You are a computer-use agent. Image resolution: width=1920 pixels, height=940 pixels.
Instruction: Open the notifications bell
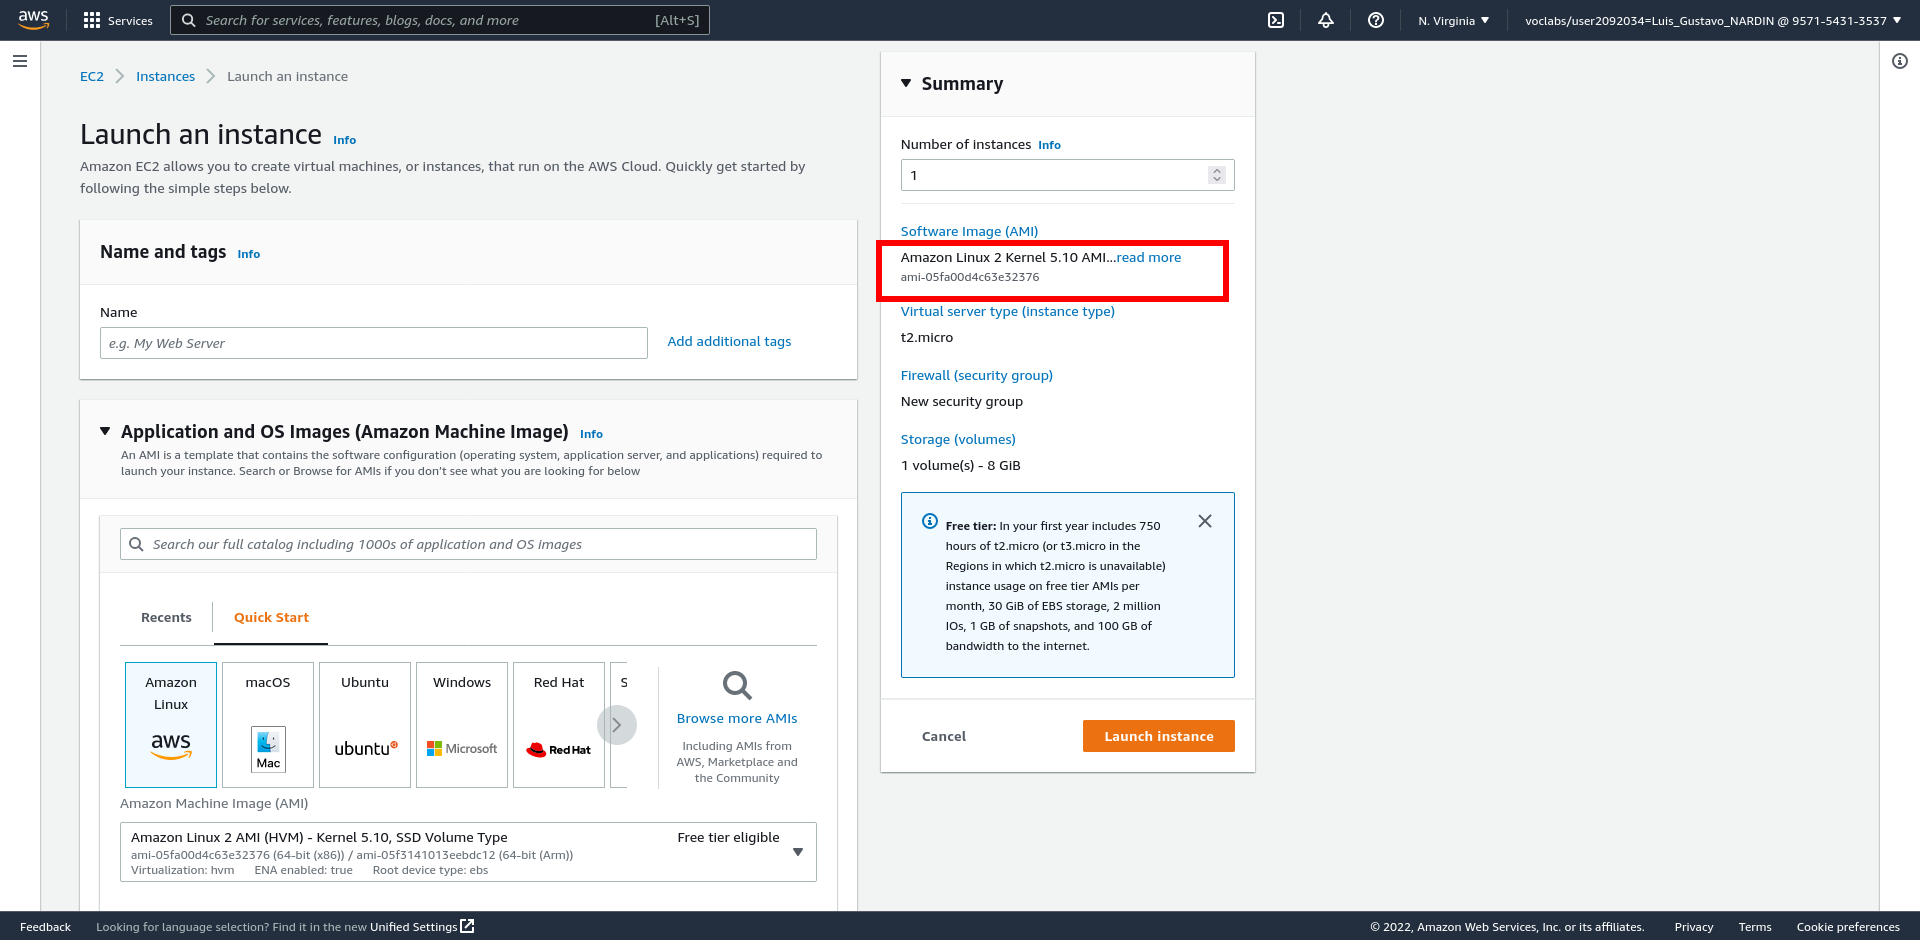[x=1326, y=20]
